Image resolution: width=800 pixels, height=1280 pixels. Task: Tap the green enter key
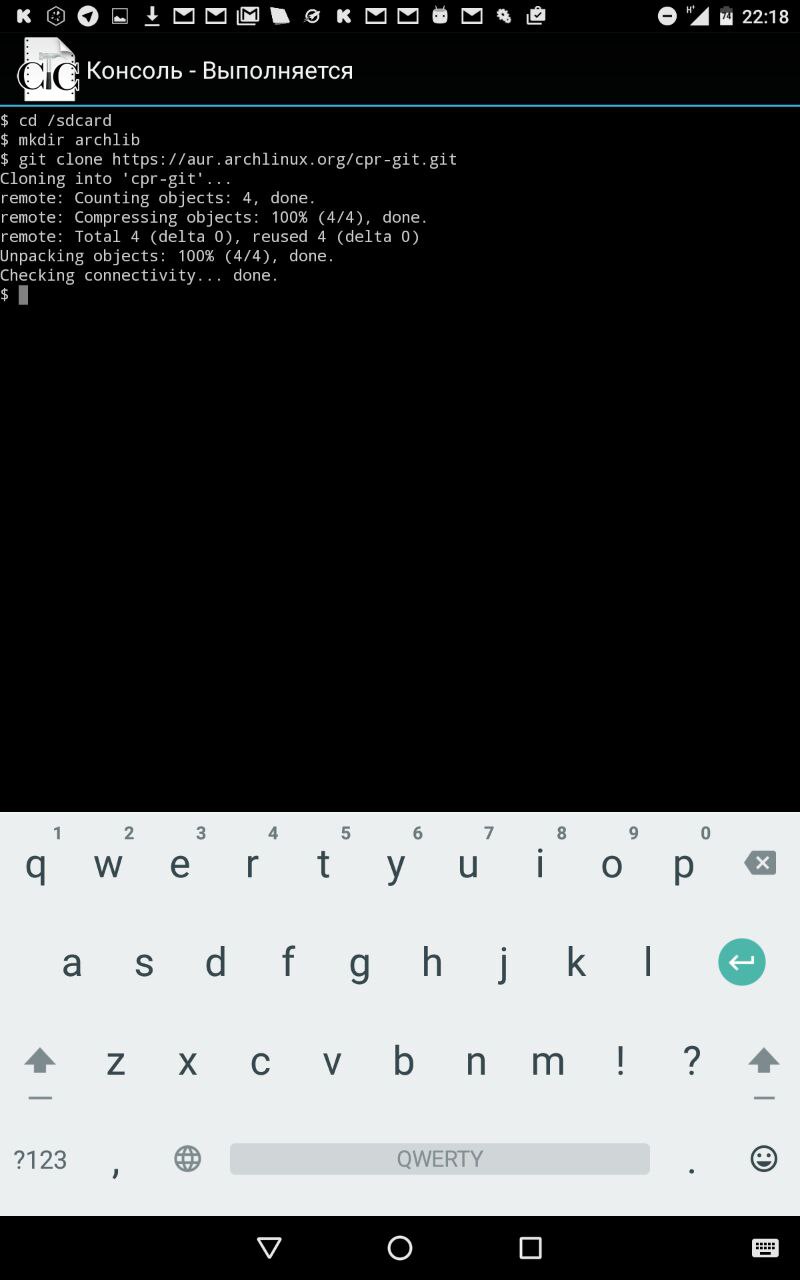[x=742, y=962]
